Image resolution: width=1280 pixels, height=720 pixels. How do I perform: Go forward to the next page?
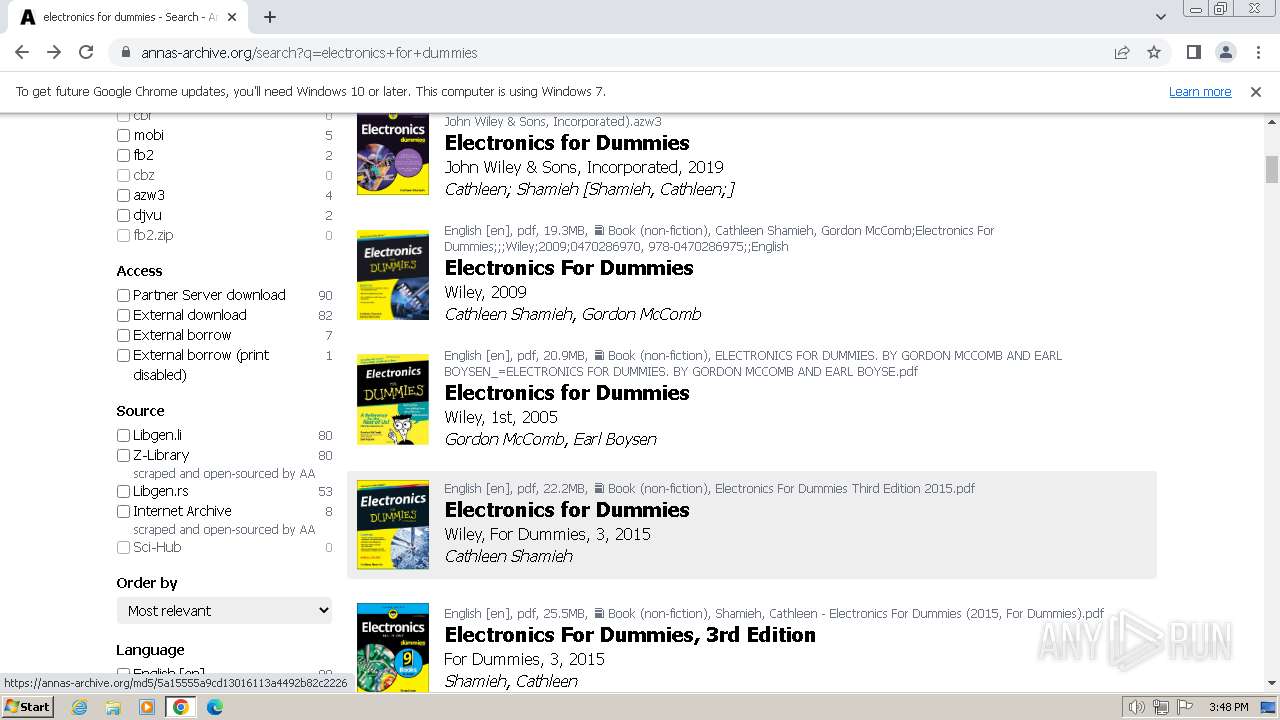click(54, 52)
